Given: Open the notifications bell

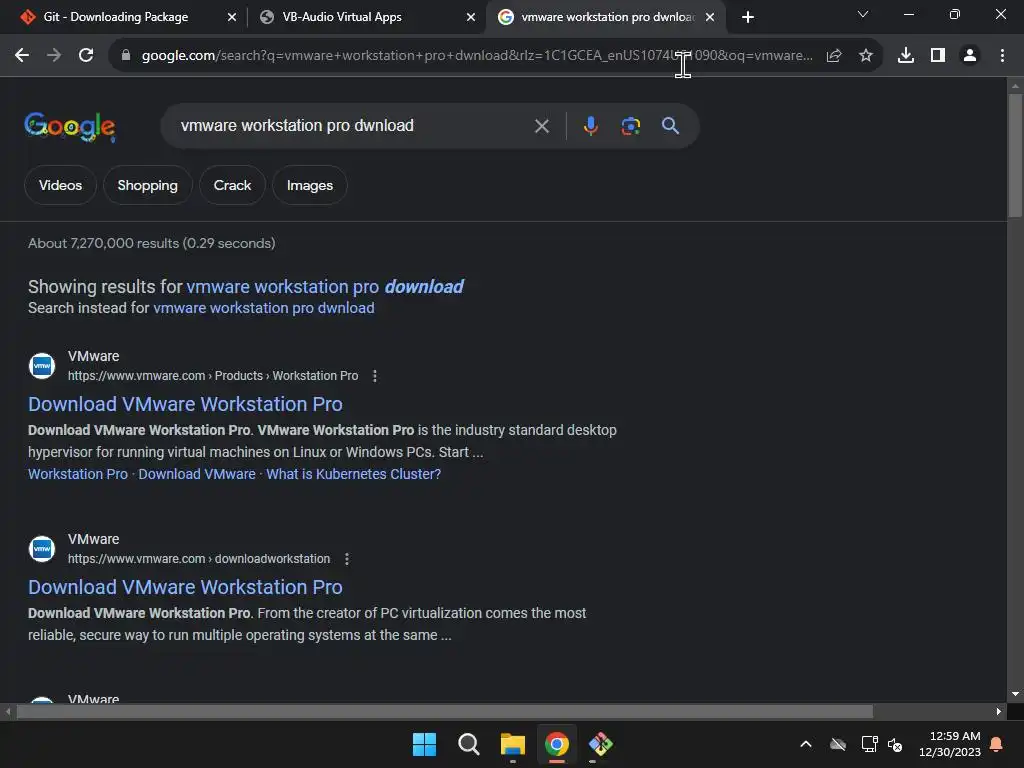Looking at the screenshot, I should (x=997, y=744).
